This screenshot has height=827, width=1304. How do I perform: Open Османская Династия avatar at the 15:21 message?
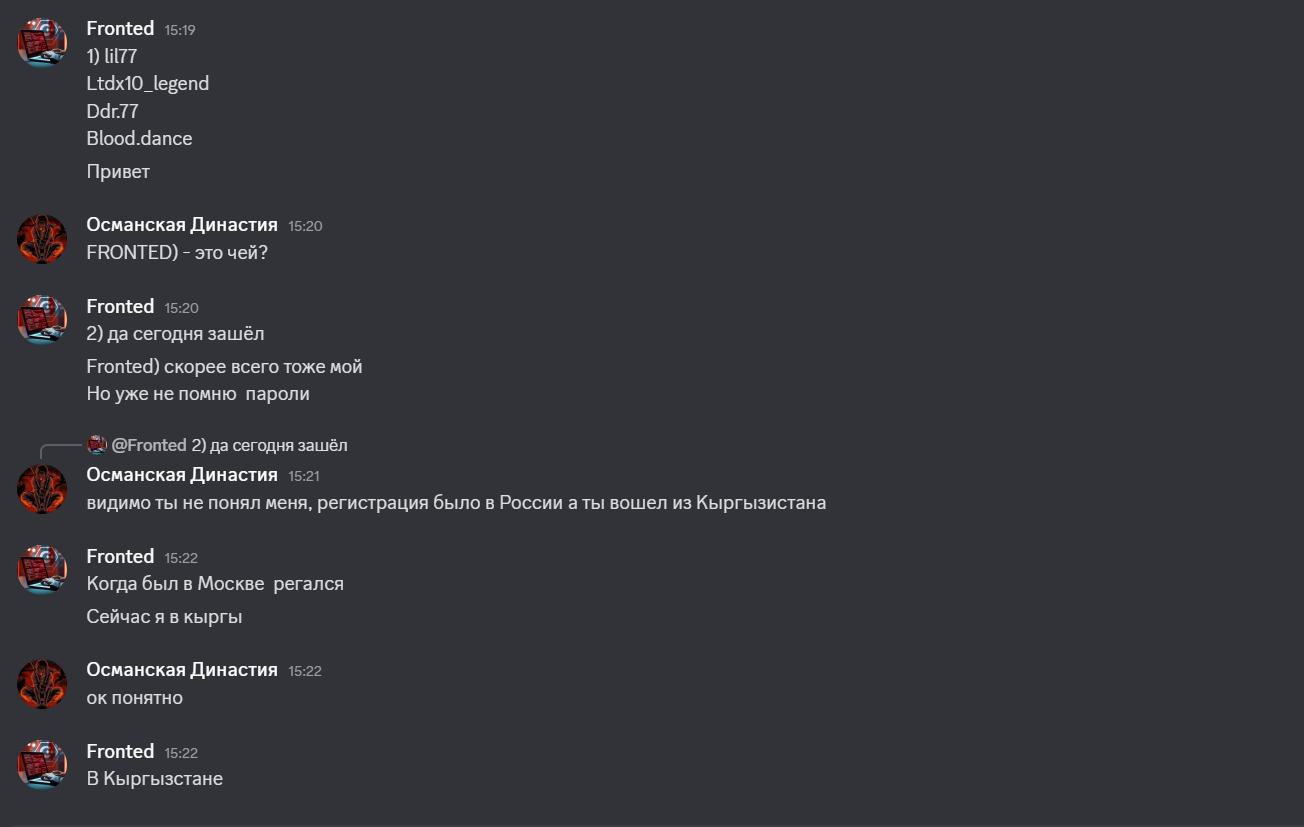click(42, 488)
